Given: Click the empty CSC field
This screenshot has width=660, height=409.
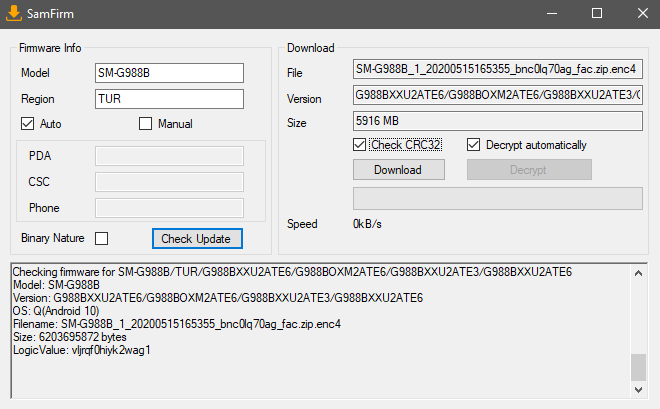Looking at the screenshot, I should click(x=169, y=182).
